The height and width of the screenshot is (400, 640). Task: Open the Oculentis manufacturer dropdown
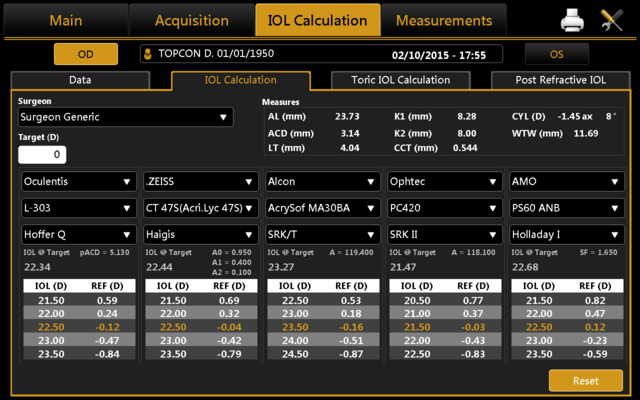79,181
